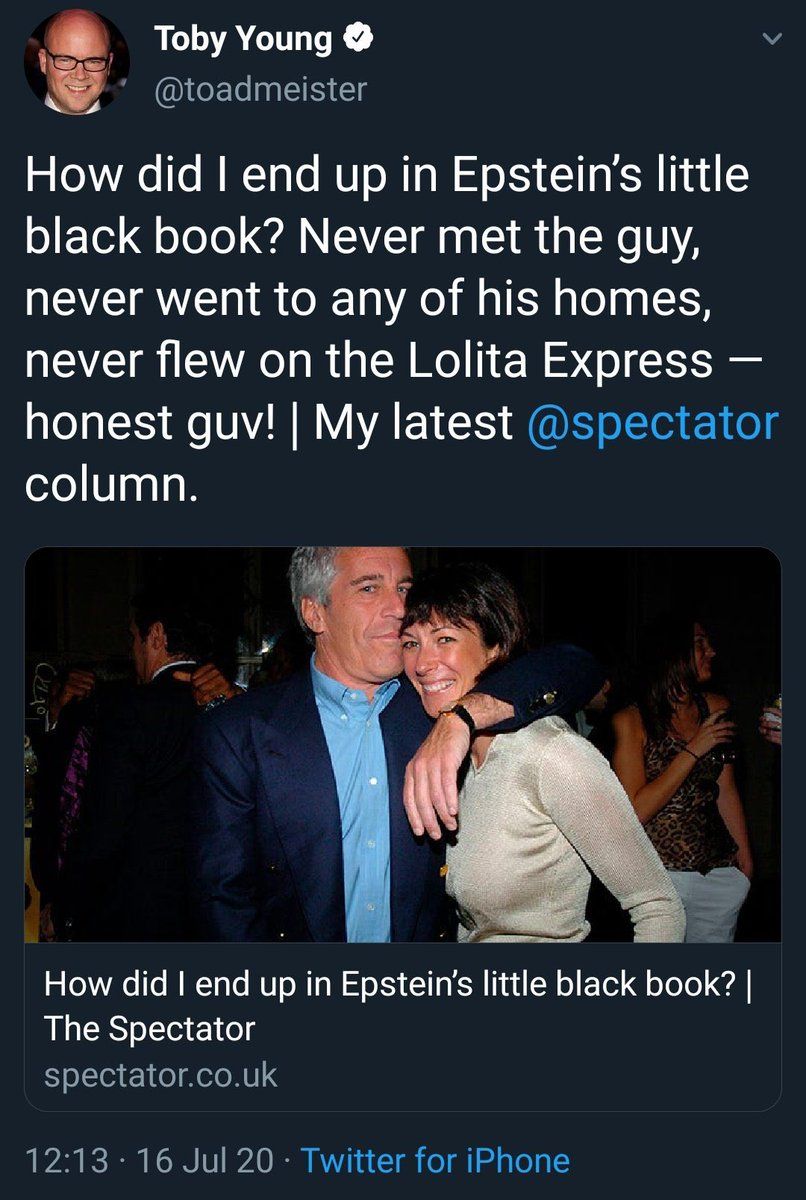The height and width of the screenshot is (1200, 806).
Task: Open the Twitter for iPhone source link
Action: coord(435,1161)
